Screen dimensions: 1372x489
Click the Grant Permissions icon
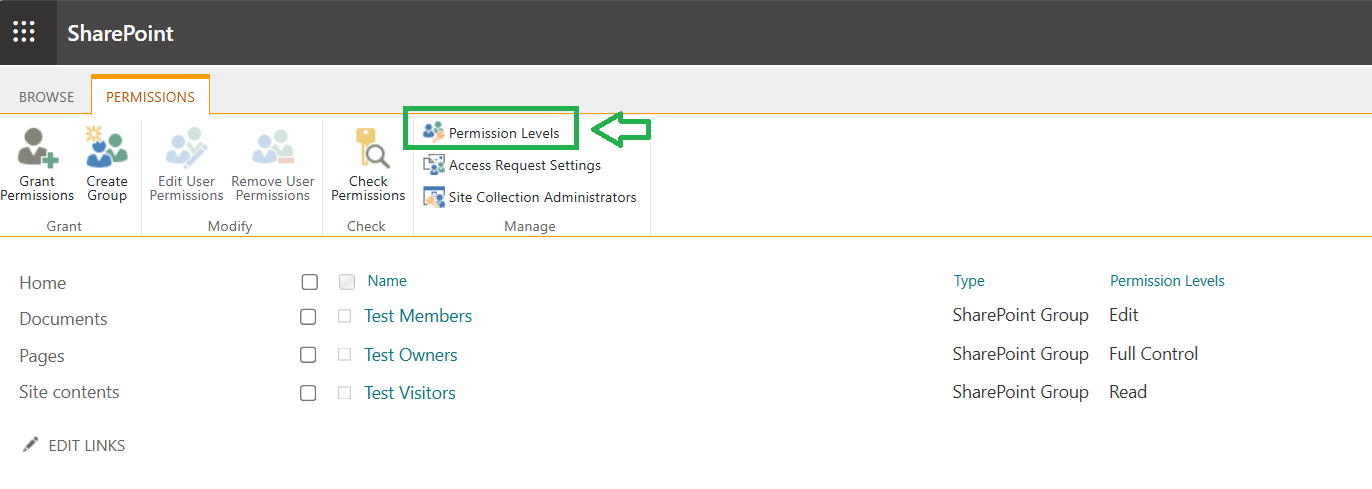pos(38,148)
